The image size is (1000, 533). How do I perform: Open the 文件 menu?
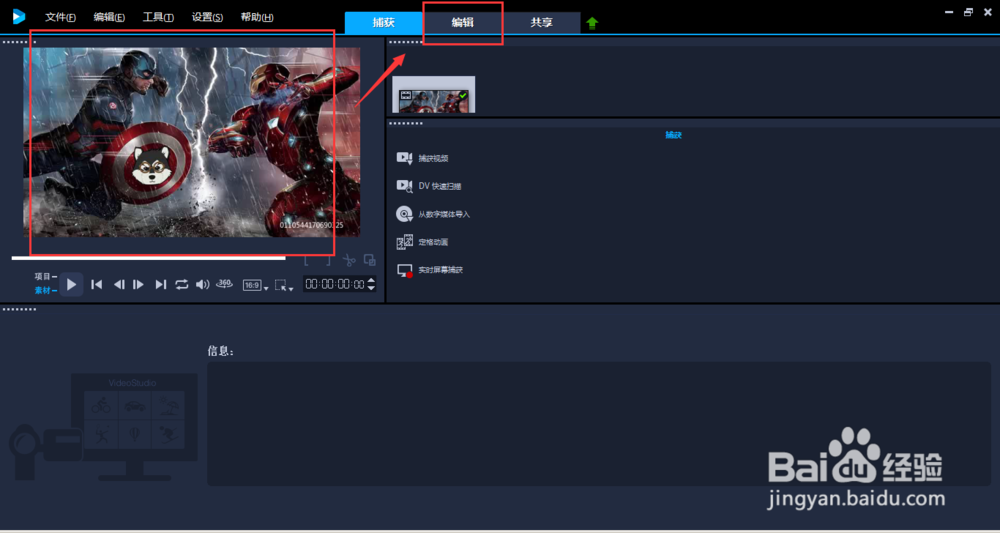[61, 17]
